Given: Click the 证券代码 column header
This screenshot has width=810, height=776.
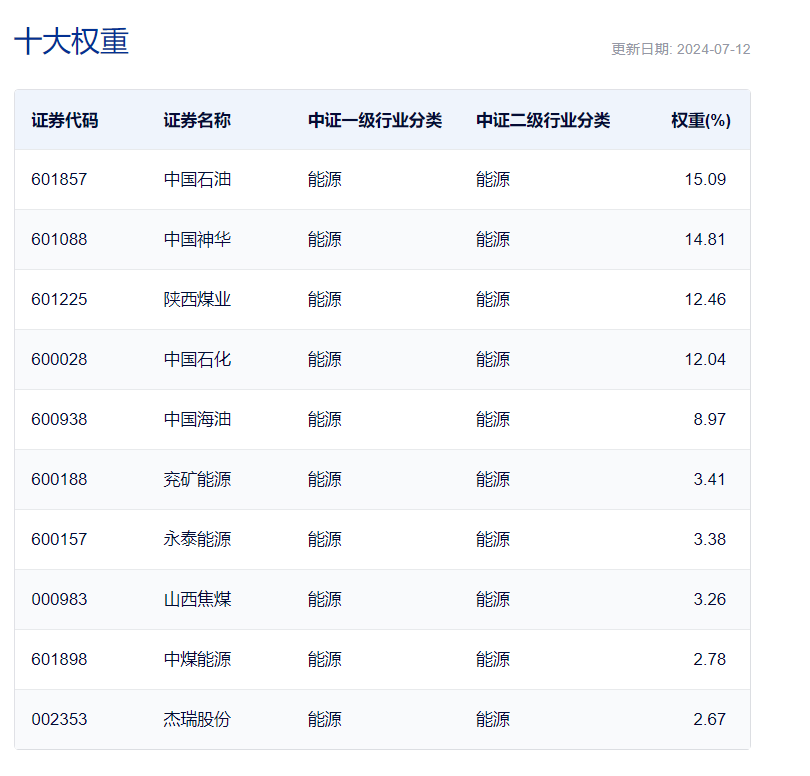Looking at the screenshot, I should [65, 120].
